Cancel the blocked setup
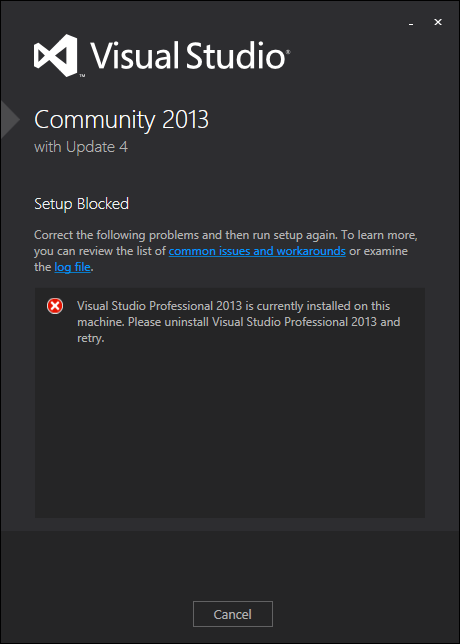The width and height of the screenshot is (460, 644). [233, 614]
